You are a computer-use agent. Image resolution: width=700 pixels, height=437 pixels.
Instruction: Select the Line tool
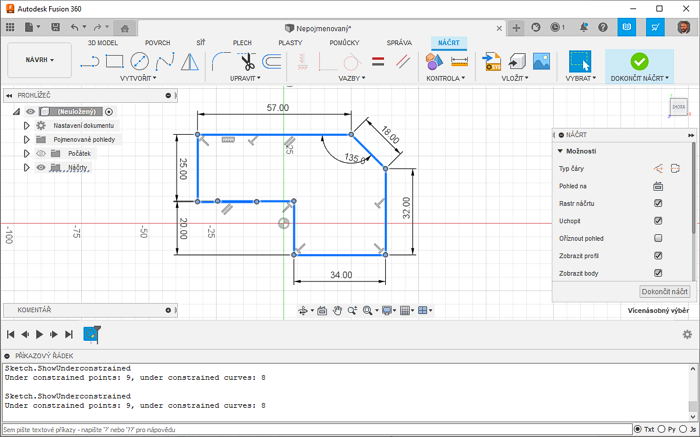pos(89,61)
